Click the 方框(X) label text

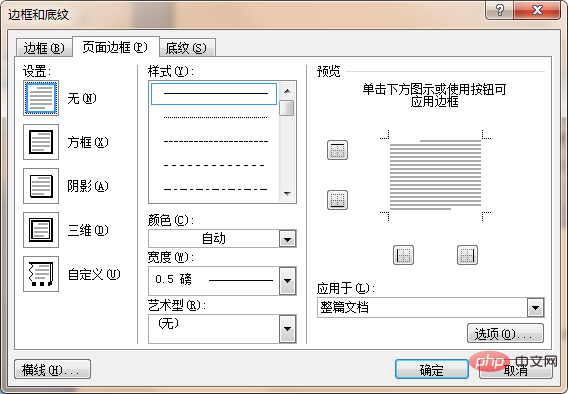click(88, 142)
